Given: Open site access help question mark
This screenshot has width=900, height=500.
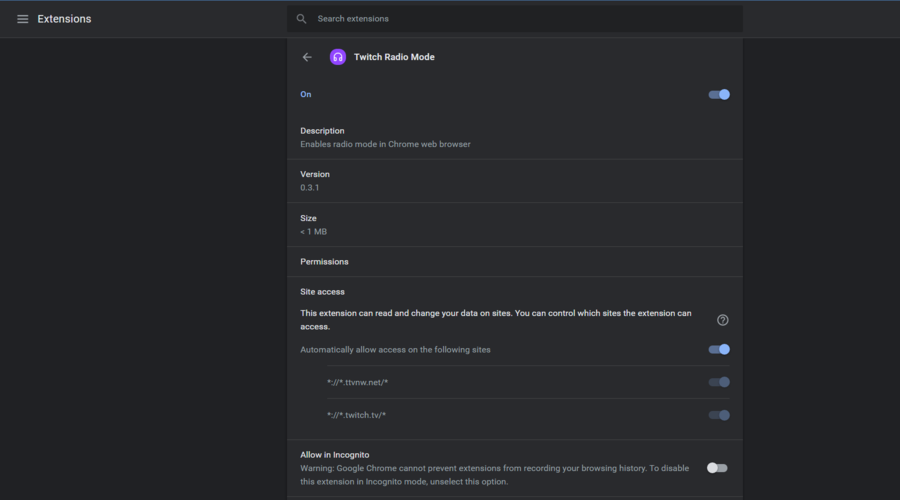Looking at the screenshot, I should click(x=723, y=320).
